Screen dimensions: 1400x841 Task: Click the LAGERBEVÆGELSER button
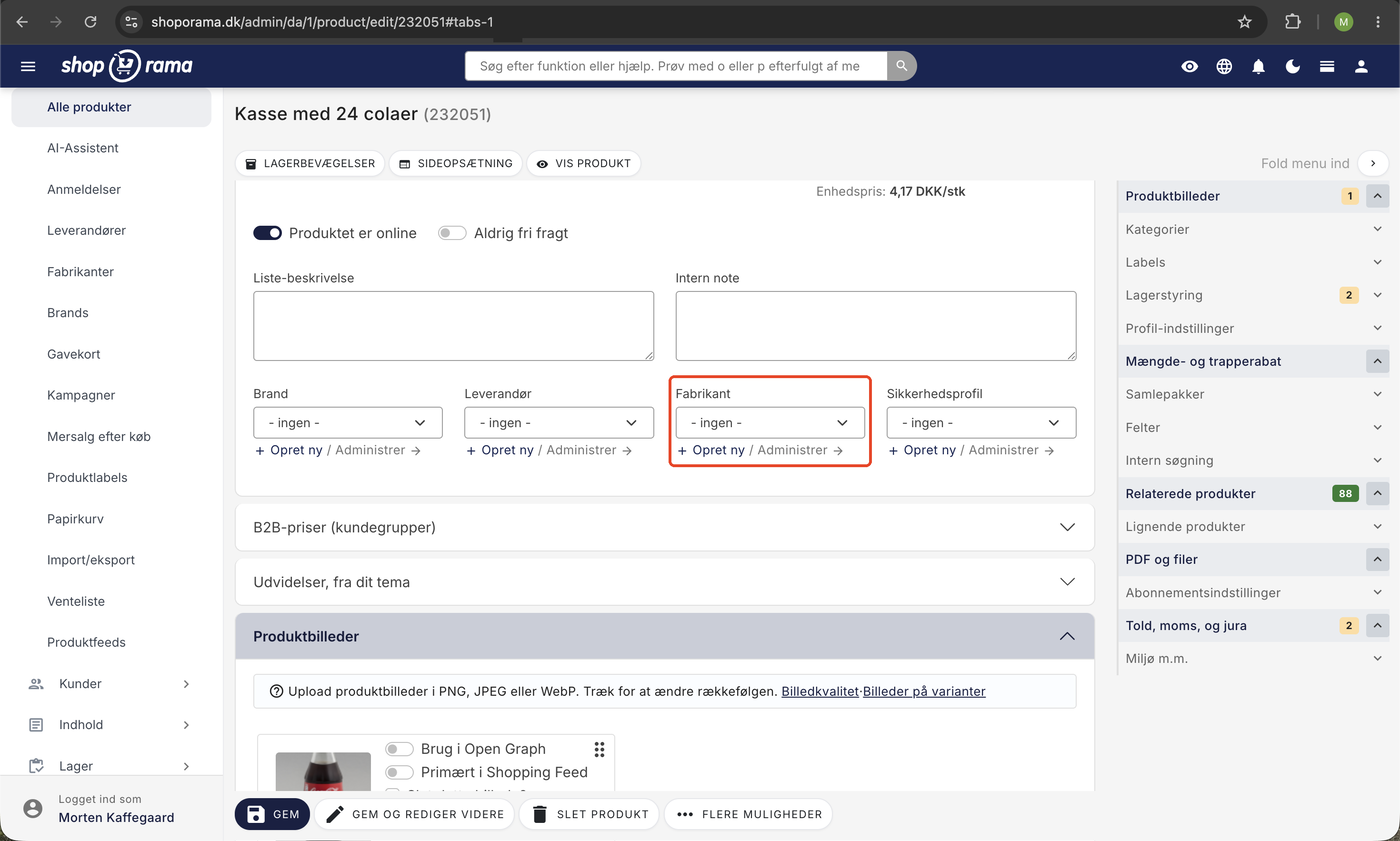click(310, 163)
